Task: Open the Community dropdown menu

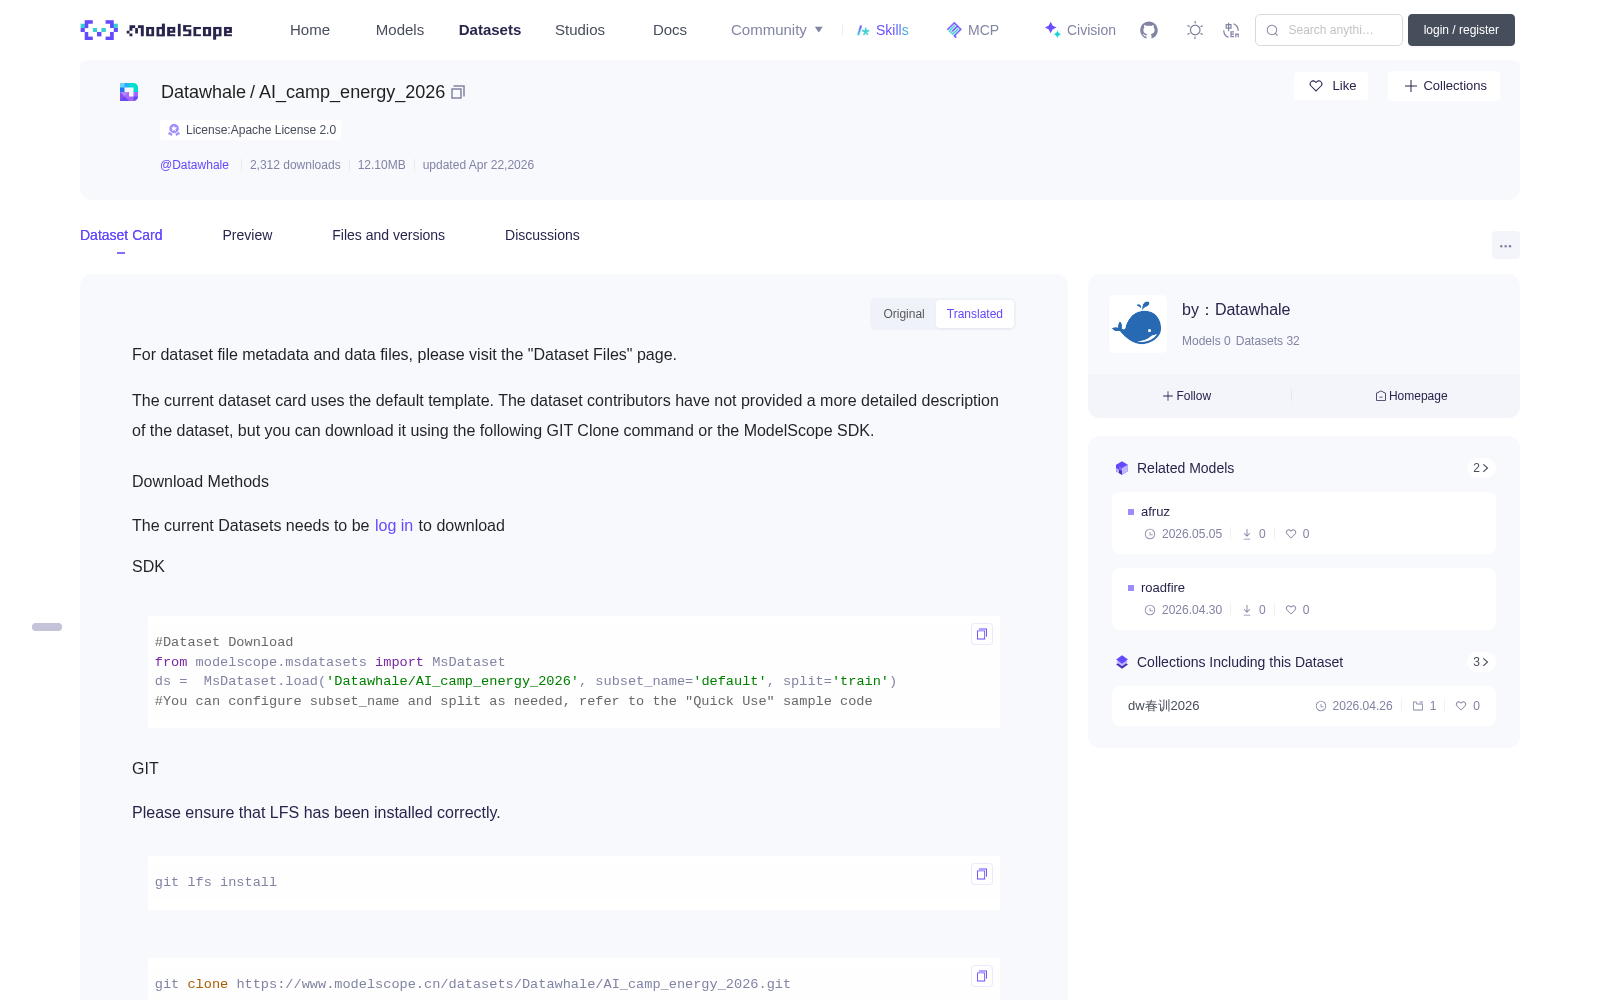Action: tap(777, 30)
